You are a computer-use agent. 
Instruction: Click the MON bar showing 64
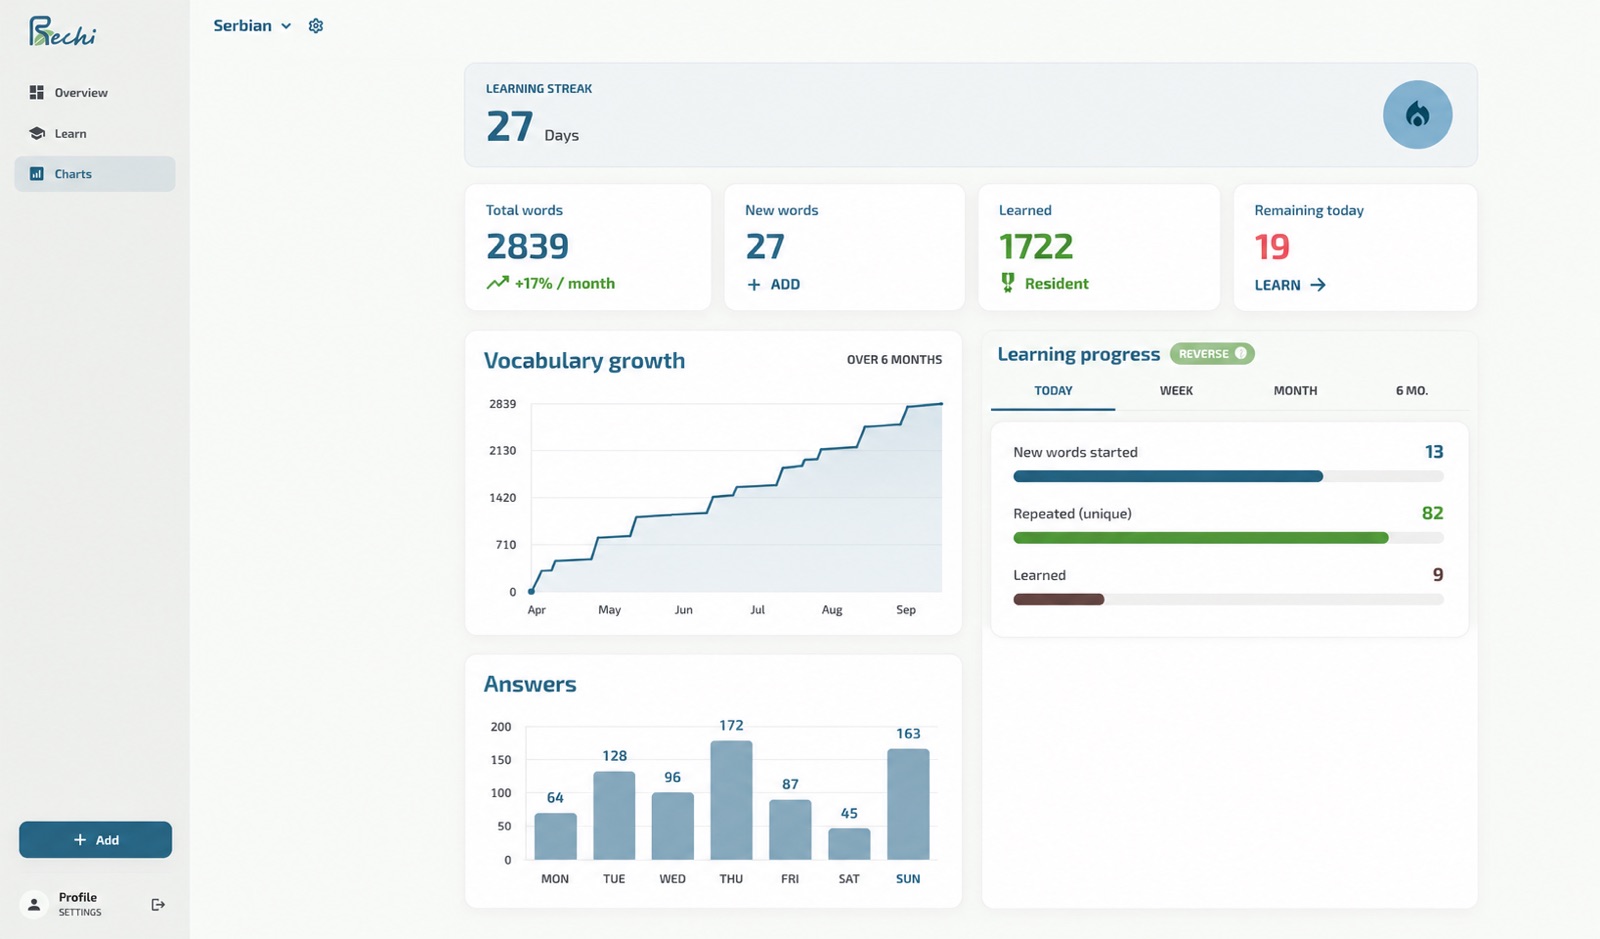pyautogui.click(x=555, y=836)
